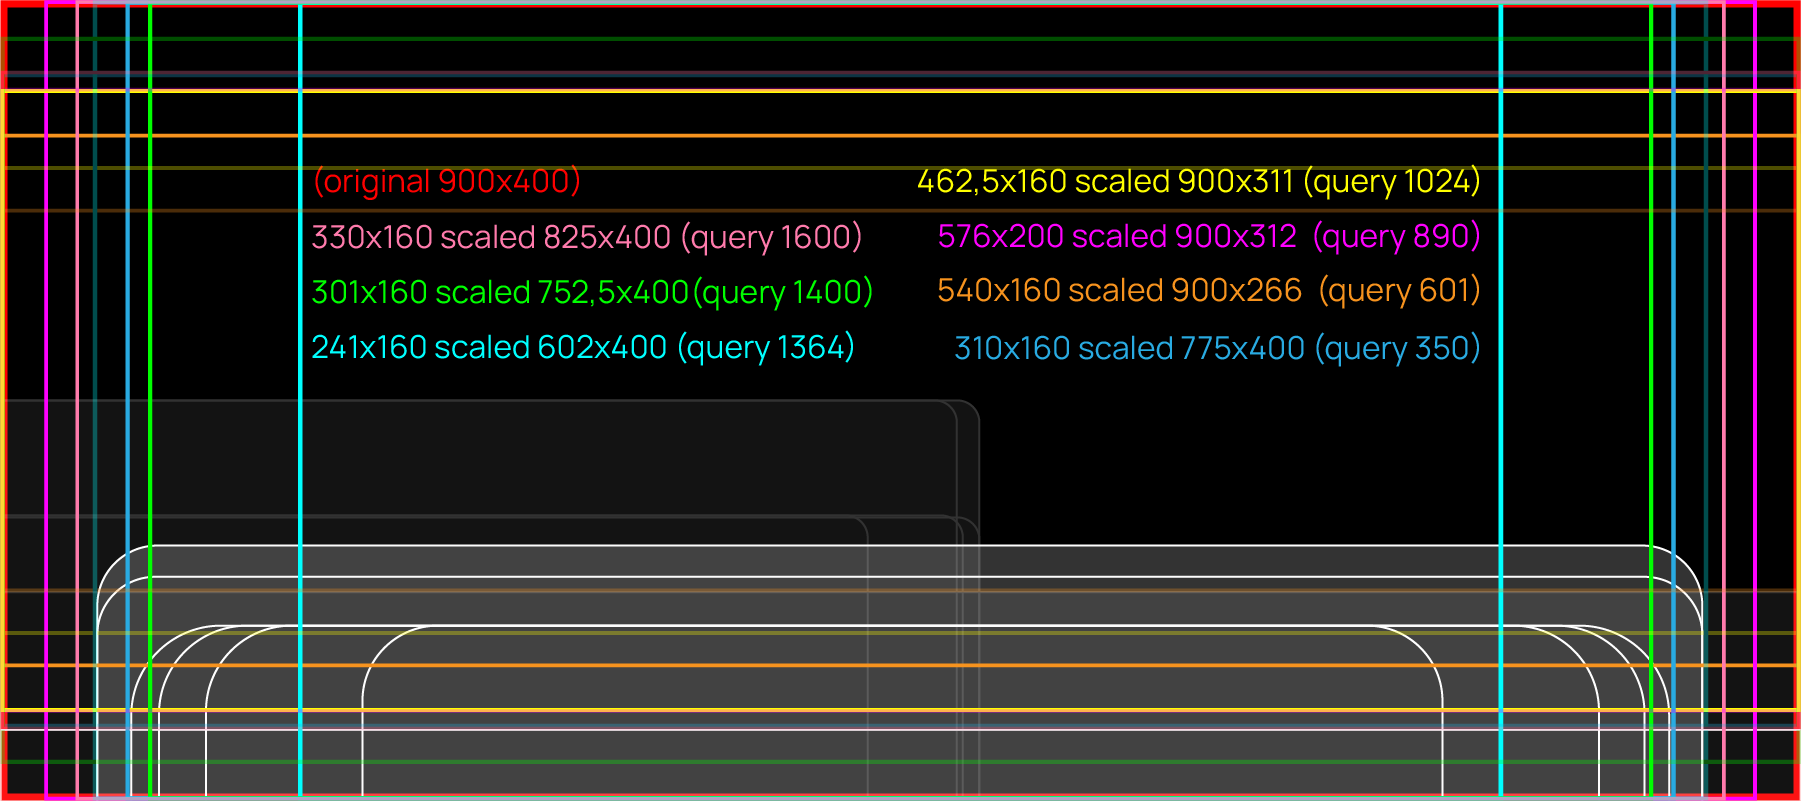Click the yellow "462,5x160 scaled 900x311" text
This screenshot has width=1801, height=801.
point(1105,181)
